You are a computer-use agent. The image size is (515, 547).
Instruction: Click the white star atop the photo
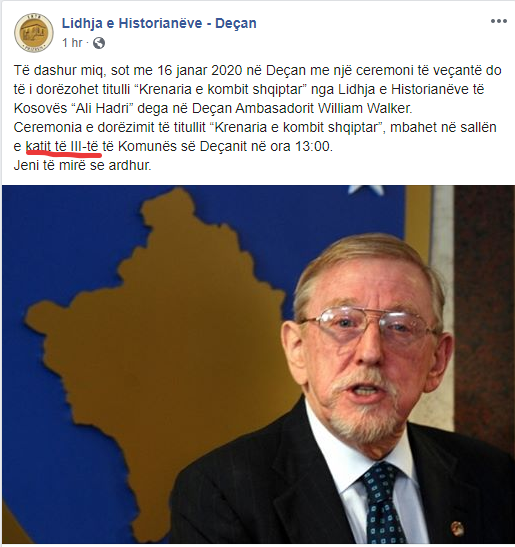(x=365, y=190)
